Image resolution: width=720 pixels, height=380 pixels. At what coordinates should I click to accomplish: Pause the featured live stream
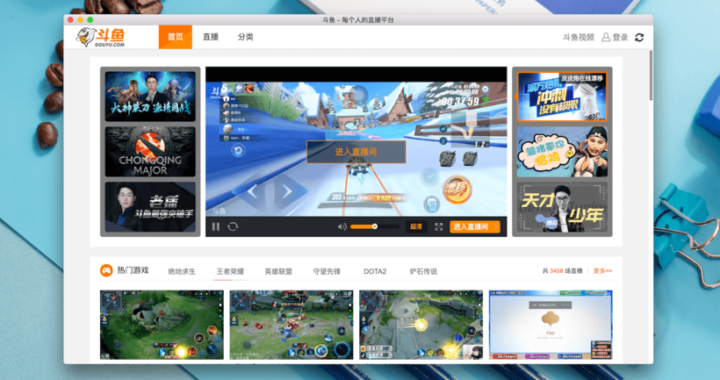(x=216, y=227)
